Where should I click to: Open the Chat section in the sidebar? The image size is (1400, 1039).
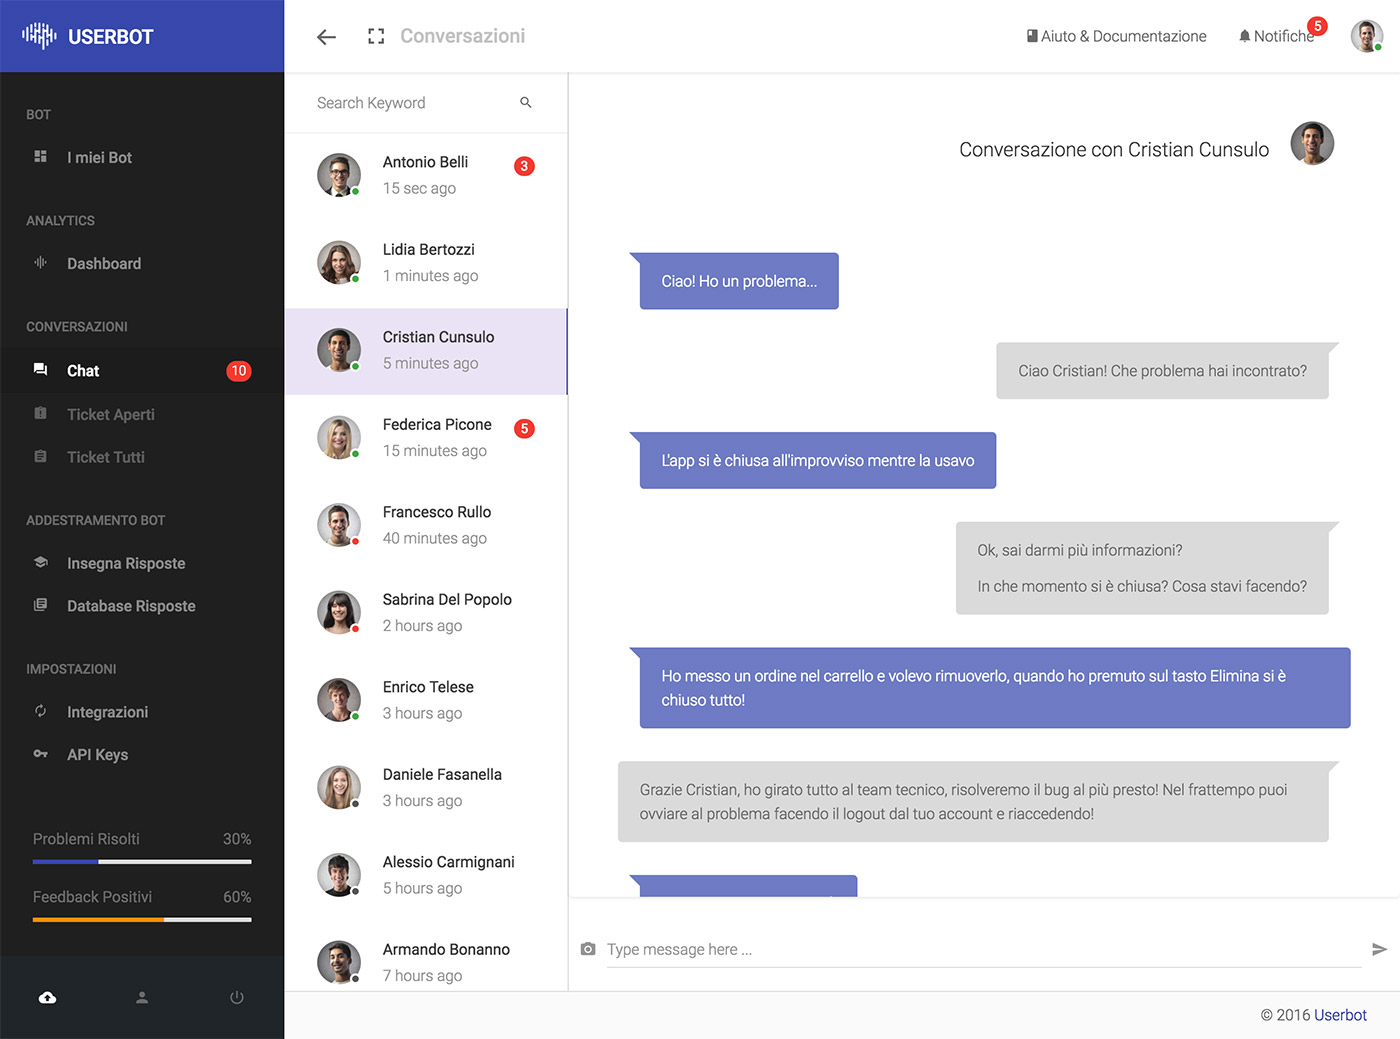click(x=83, y=370)
